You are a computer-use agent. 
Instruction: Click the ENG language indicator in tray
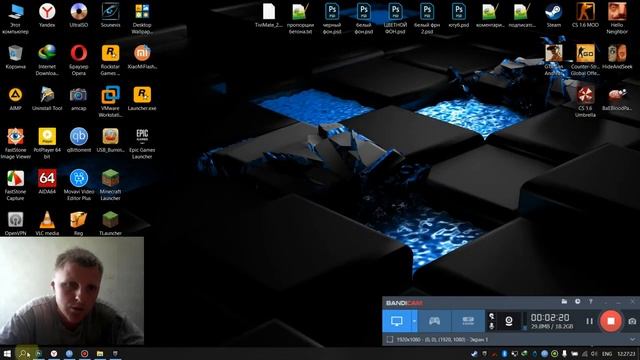click(x=607, y=354)
